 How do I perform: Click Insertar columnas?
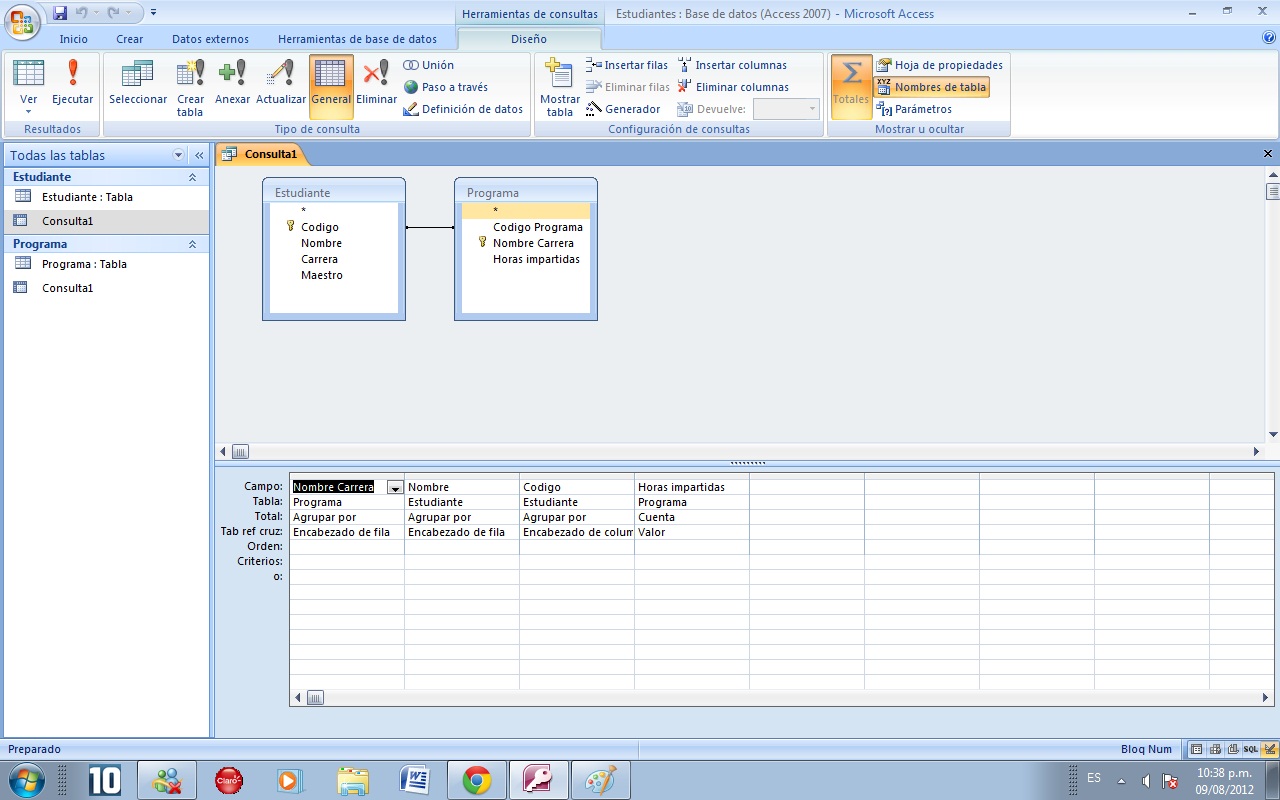click(x=732, y=65)
